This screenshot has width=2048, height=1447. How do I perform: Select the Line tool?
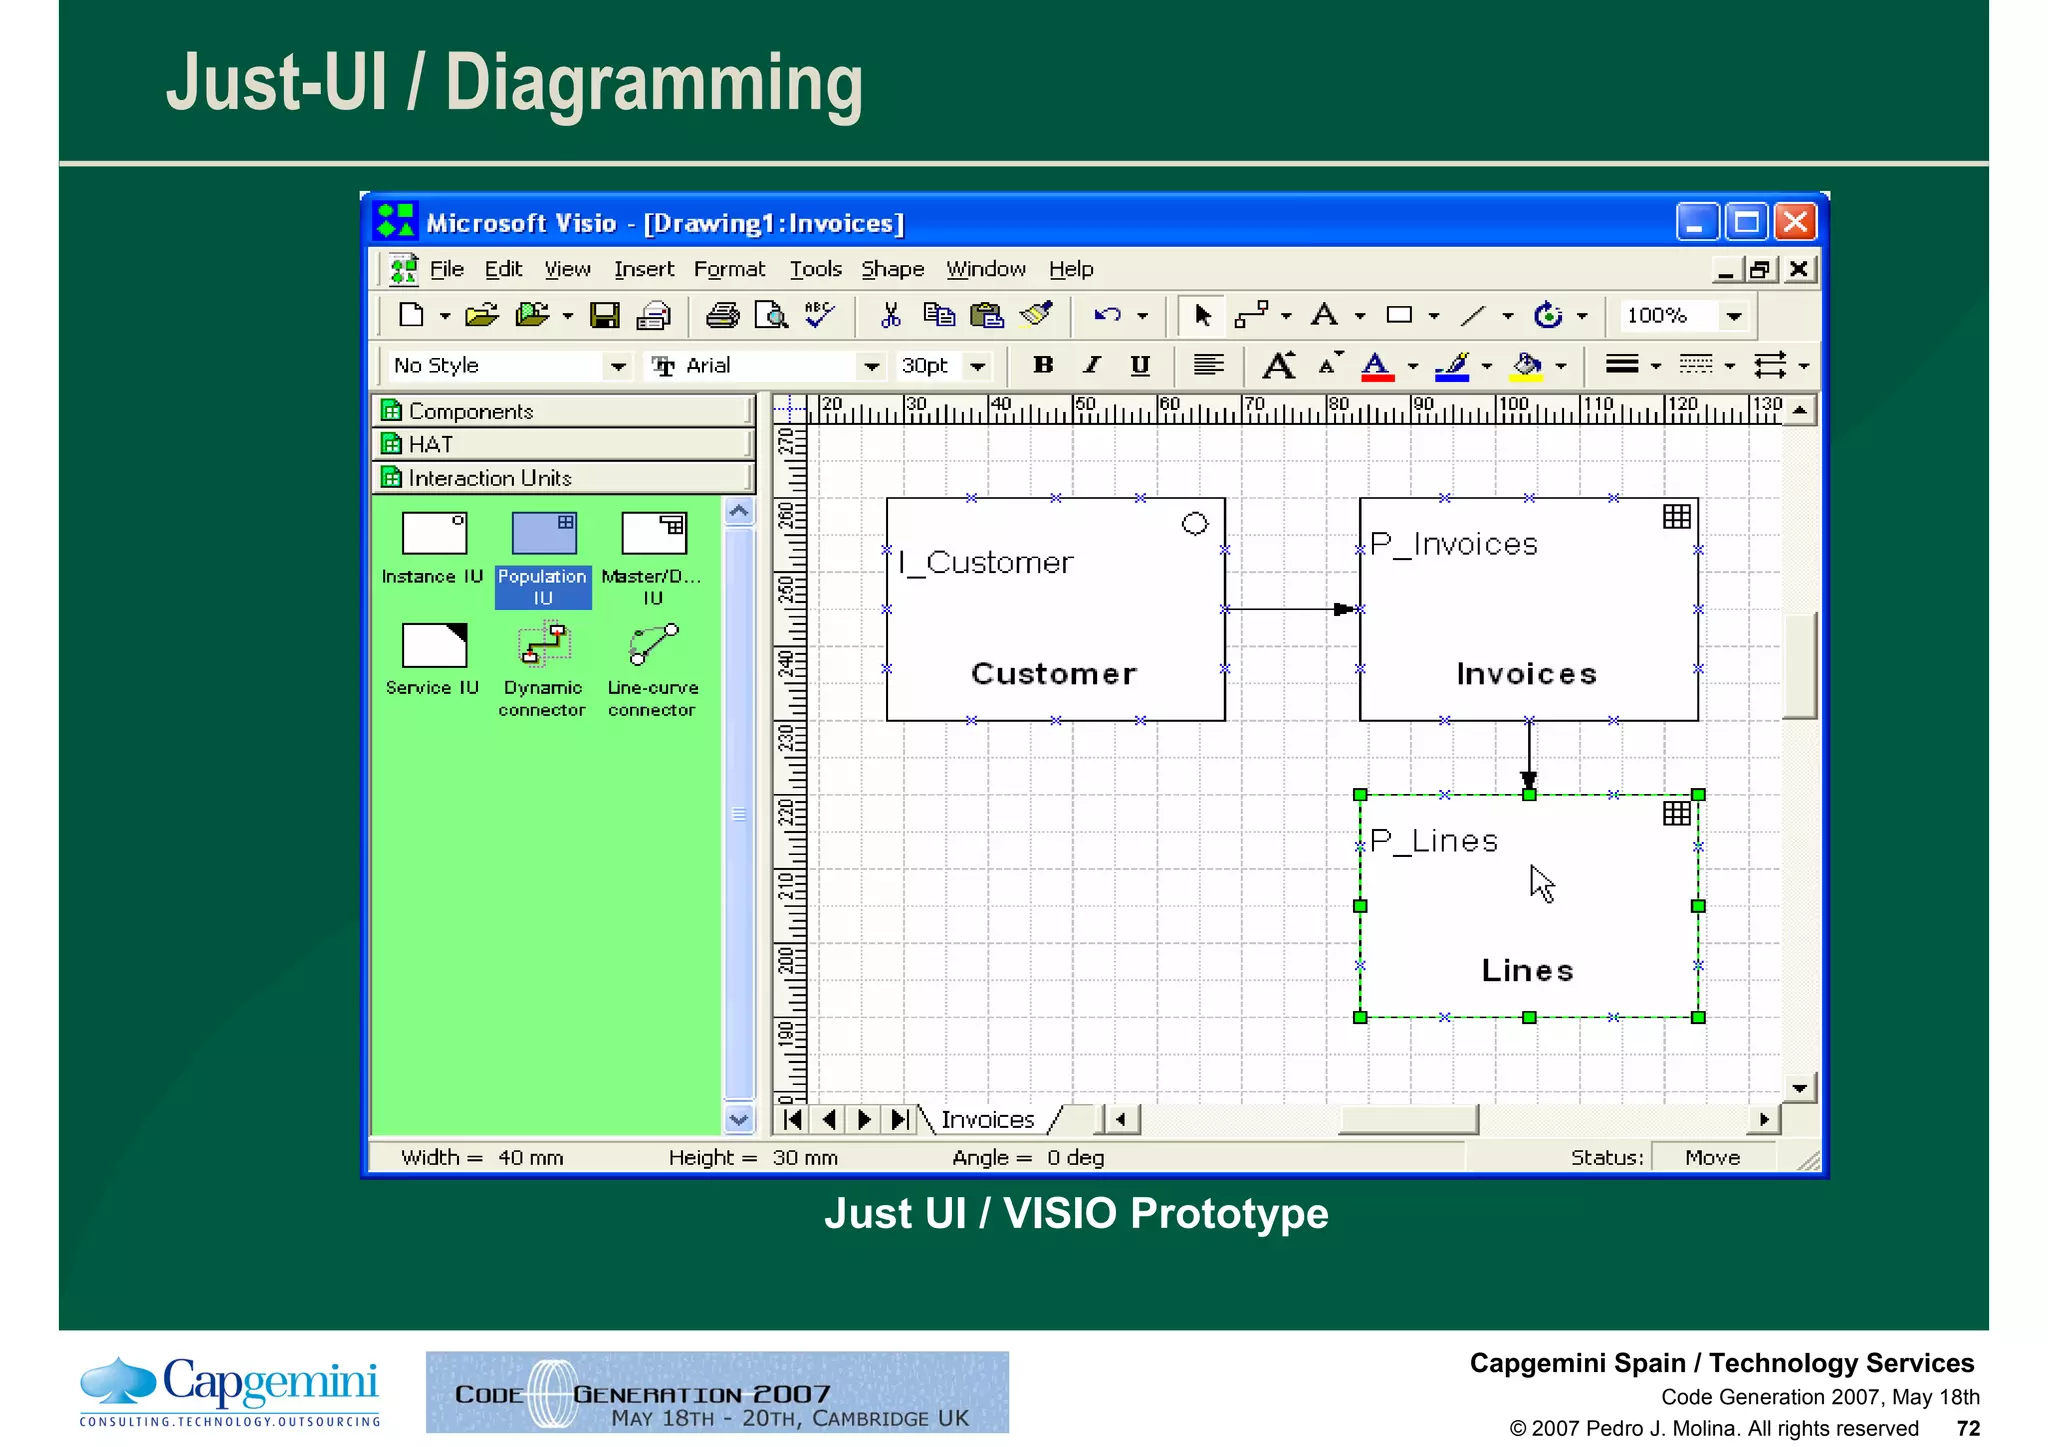1473,316
